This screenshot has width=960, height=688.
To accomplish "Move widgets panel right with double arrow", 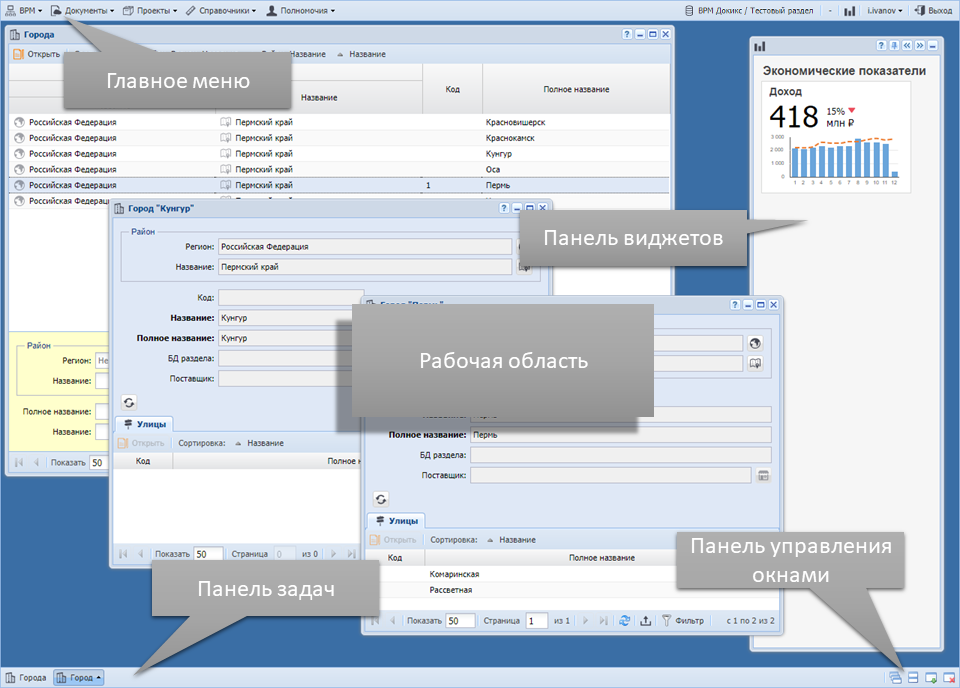I will click(x=920, y=46).
